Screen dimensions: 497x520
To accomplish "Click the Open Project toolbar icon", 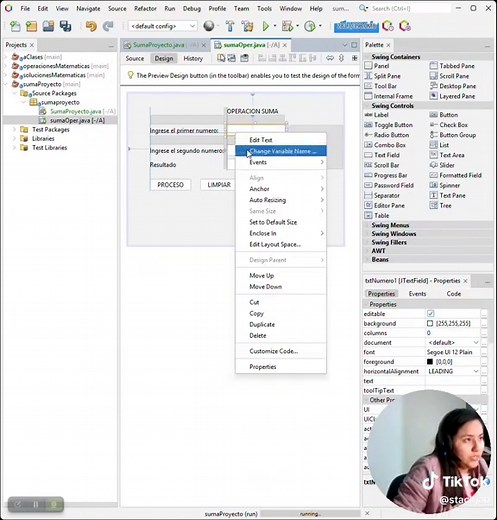I will (x=48, y=26).
